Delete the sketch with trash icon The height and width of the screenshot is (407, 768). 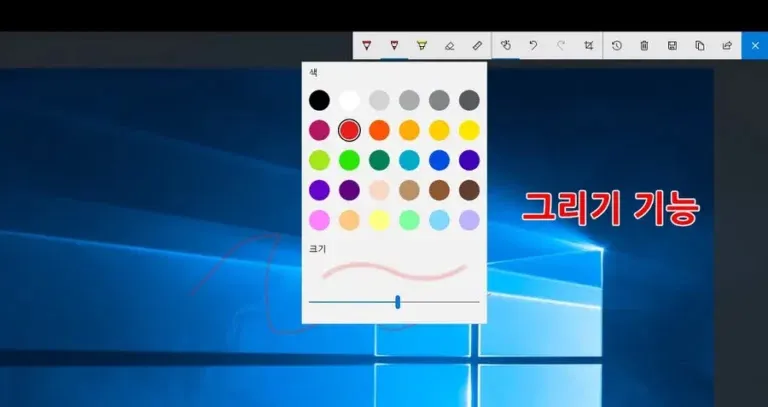(644, 46)
